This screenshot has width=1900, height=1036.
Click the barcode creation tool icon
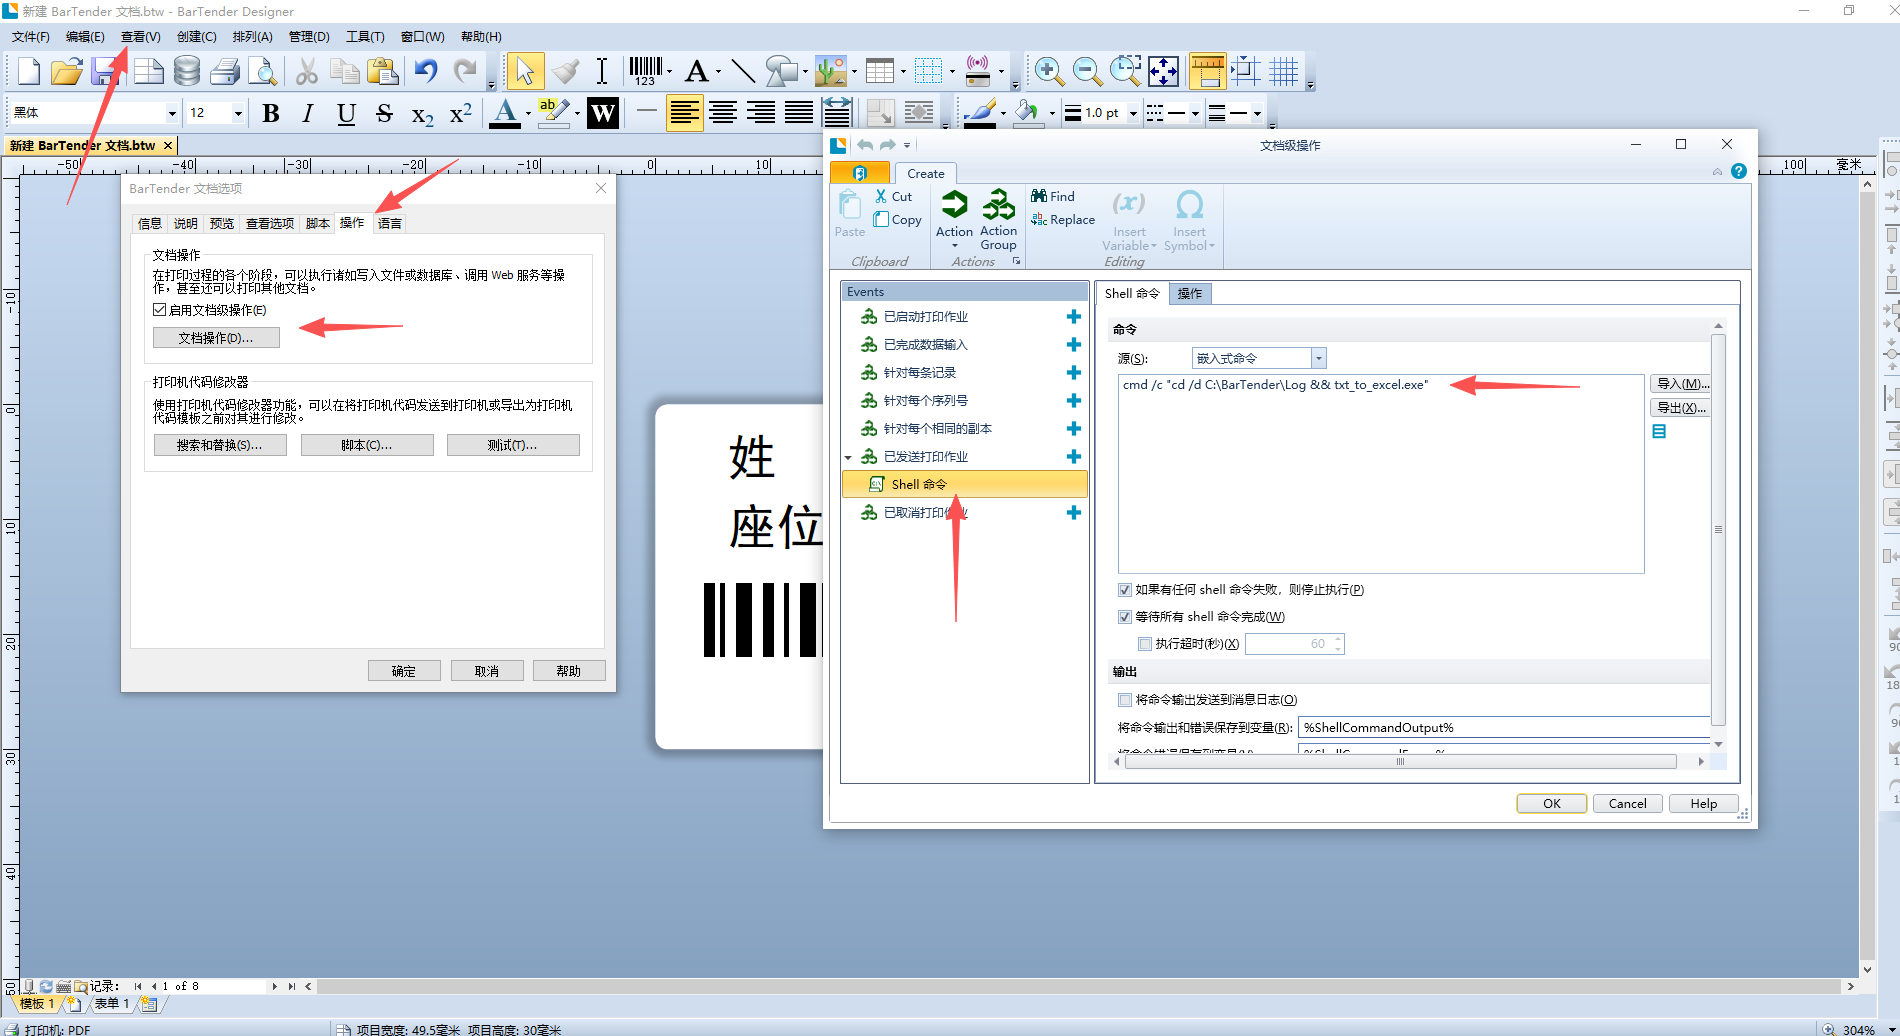tap(645, 71)
